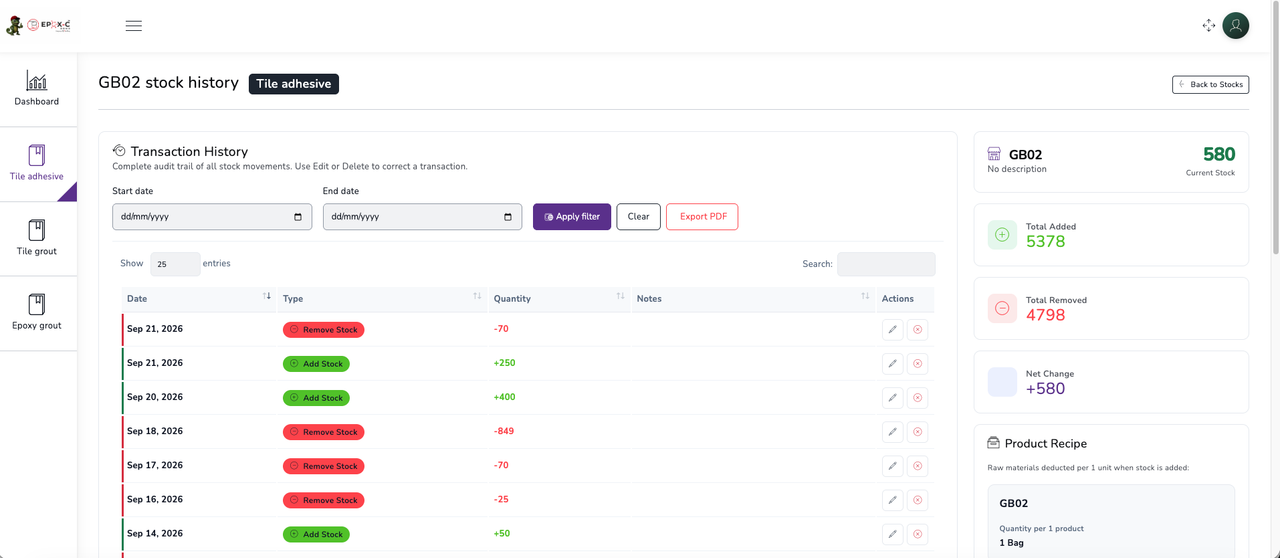Viewport: 1280px width, 558px height.
Task: Delete the Sep 21 +250 transaction
Action: (918, 364)
